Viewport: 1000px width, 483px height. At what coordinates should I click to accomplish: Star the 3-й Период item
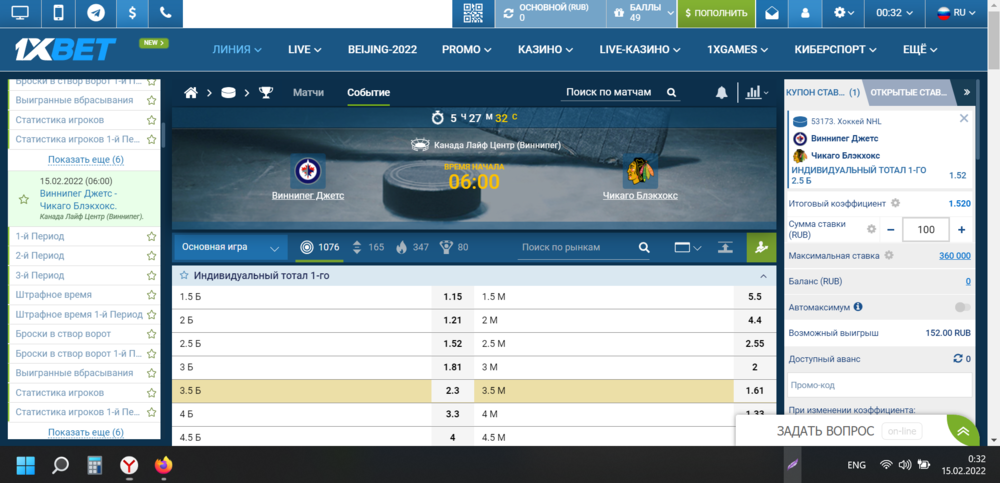point(151,276)
